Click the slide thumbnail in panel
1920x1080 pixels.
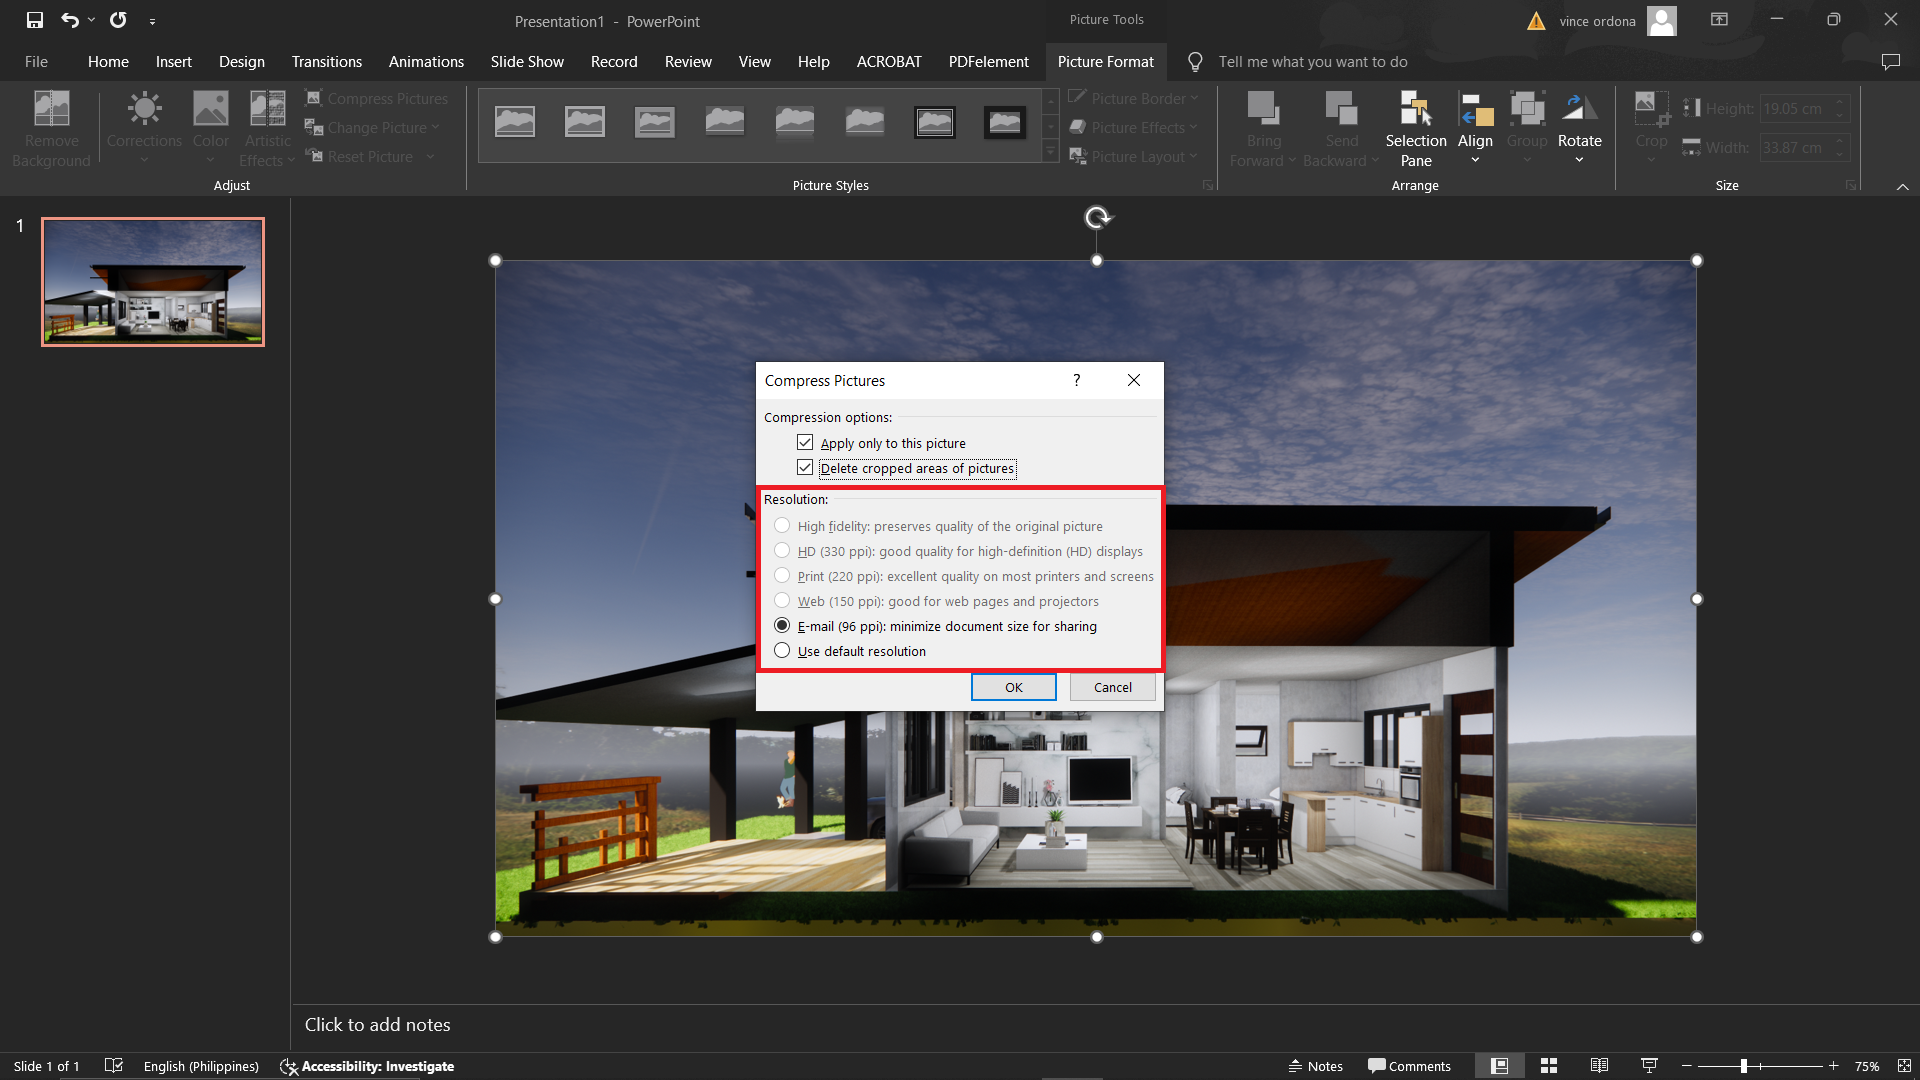click(153, 281)
